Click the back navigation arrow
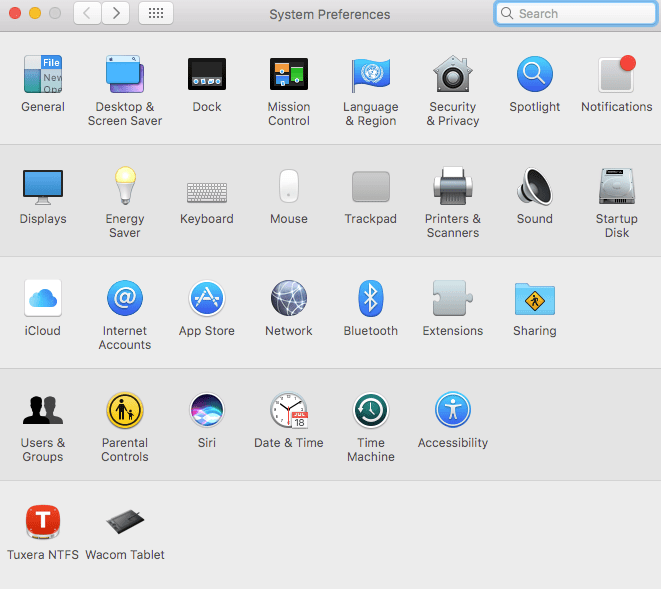The height and width of the screenshot is (589, 661). pyautogui.click(x=87, y=13)
